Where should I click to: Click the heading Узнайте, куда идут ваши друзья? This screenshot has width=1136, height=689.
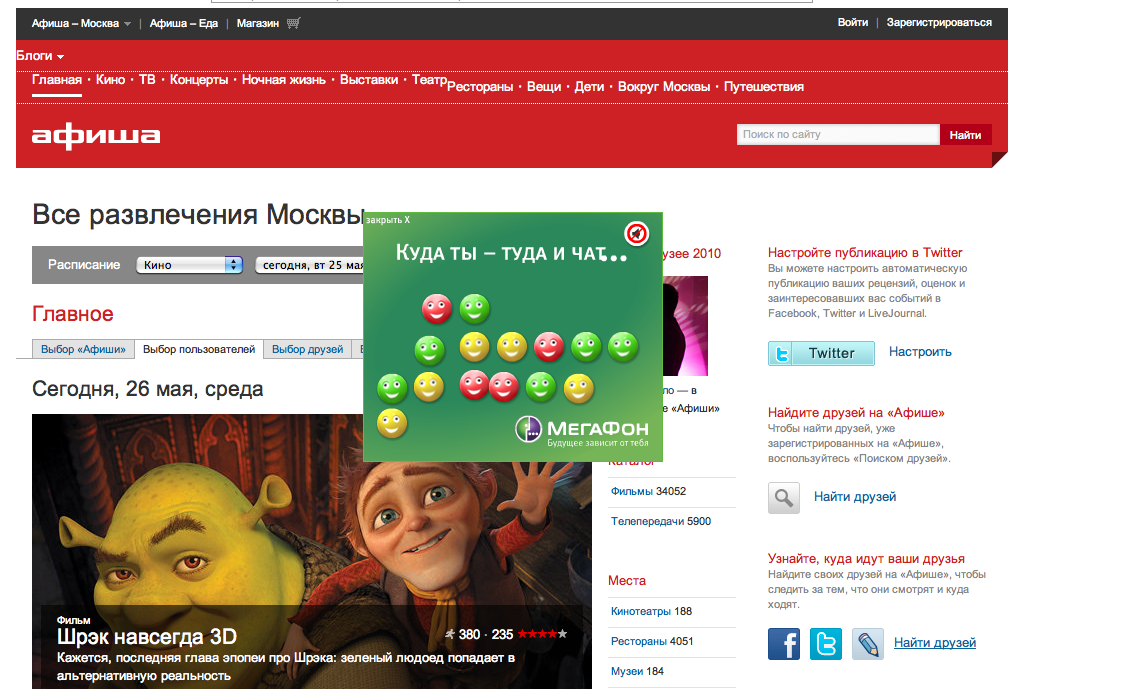tap(866, 559)
